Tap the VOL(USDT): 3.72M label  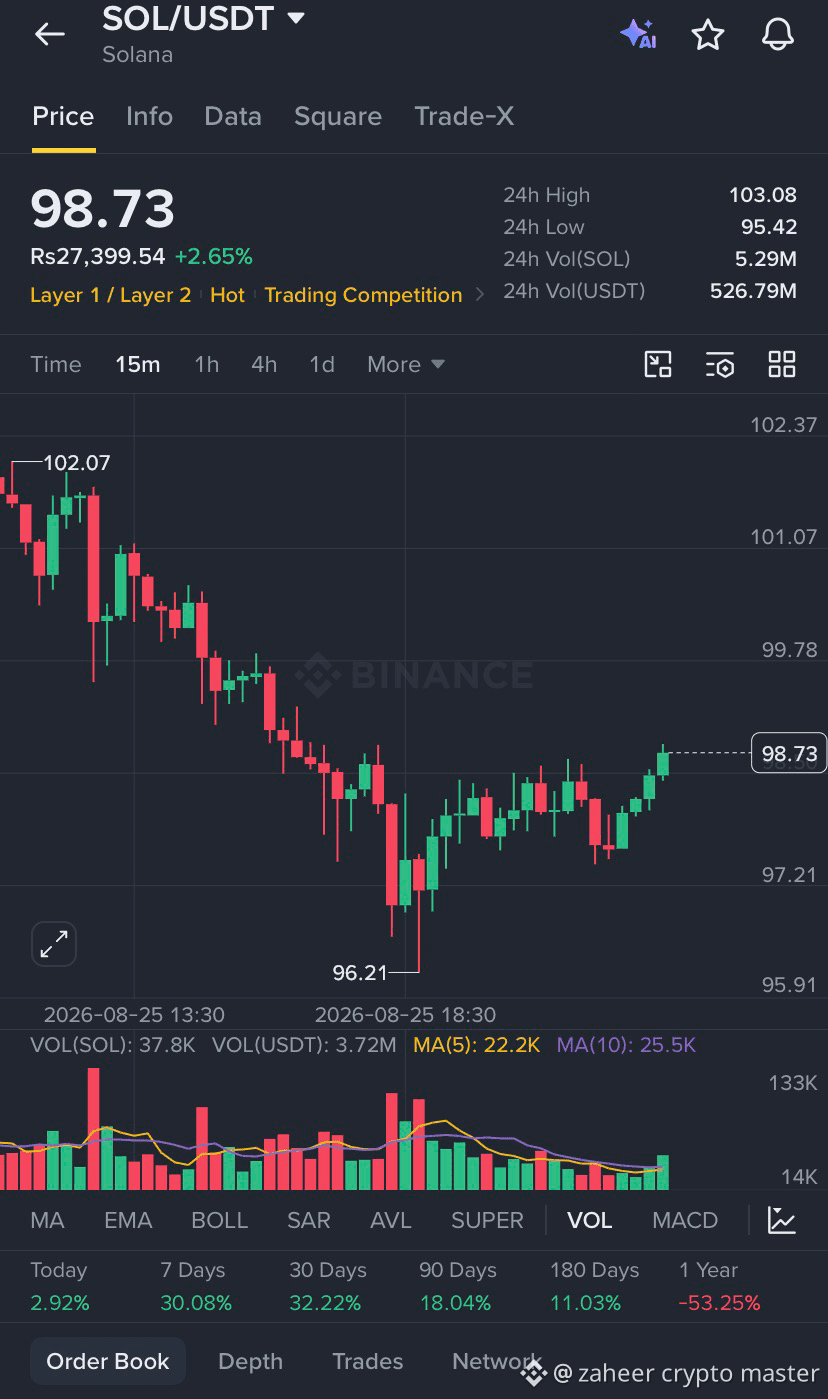click(x=304, y=1045)
